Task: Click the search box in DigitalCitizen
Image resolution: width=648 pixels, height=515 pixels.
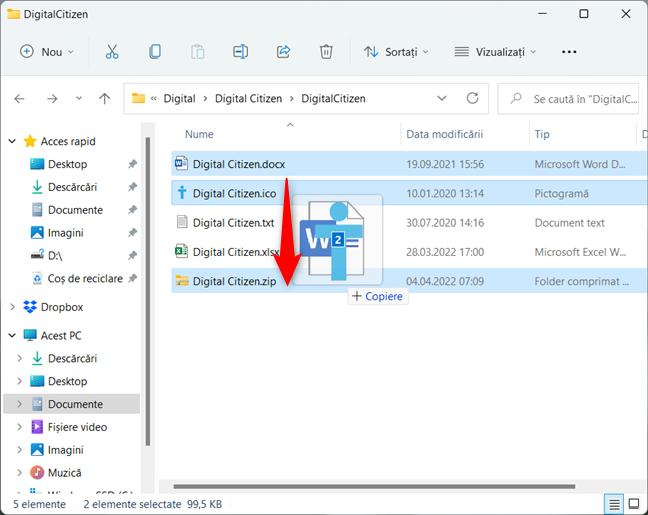Action: click(x=568, y=99)
